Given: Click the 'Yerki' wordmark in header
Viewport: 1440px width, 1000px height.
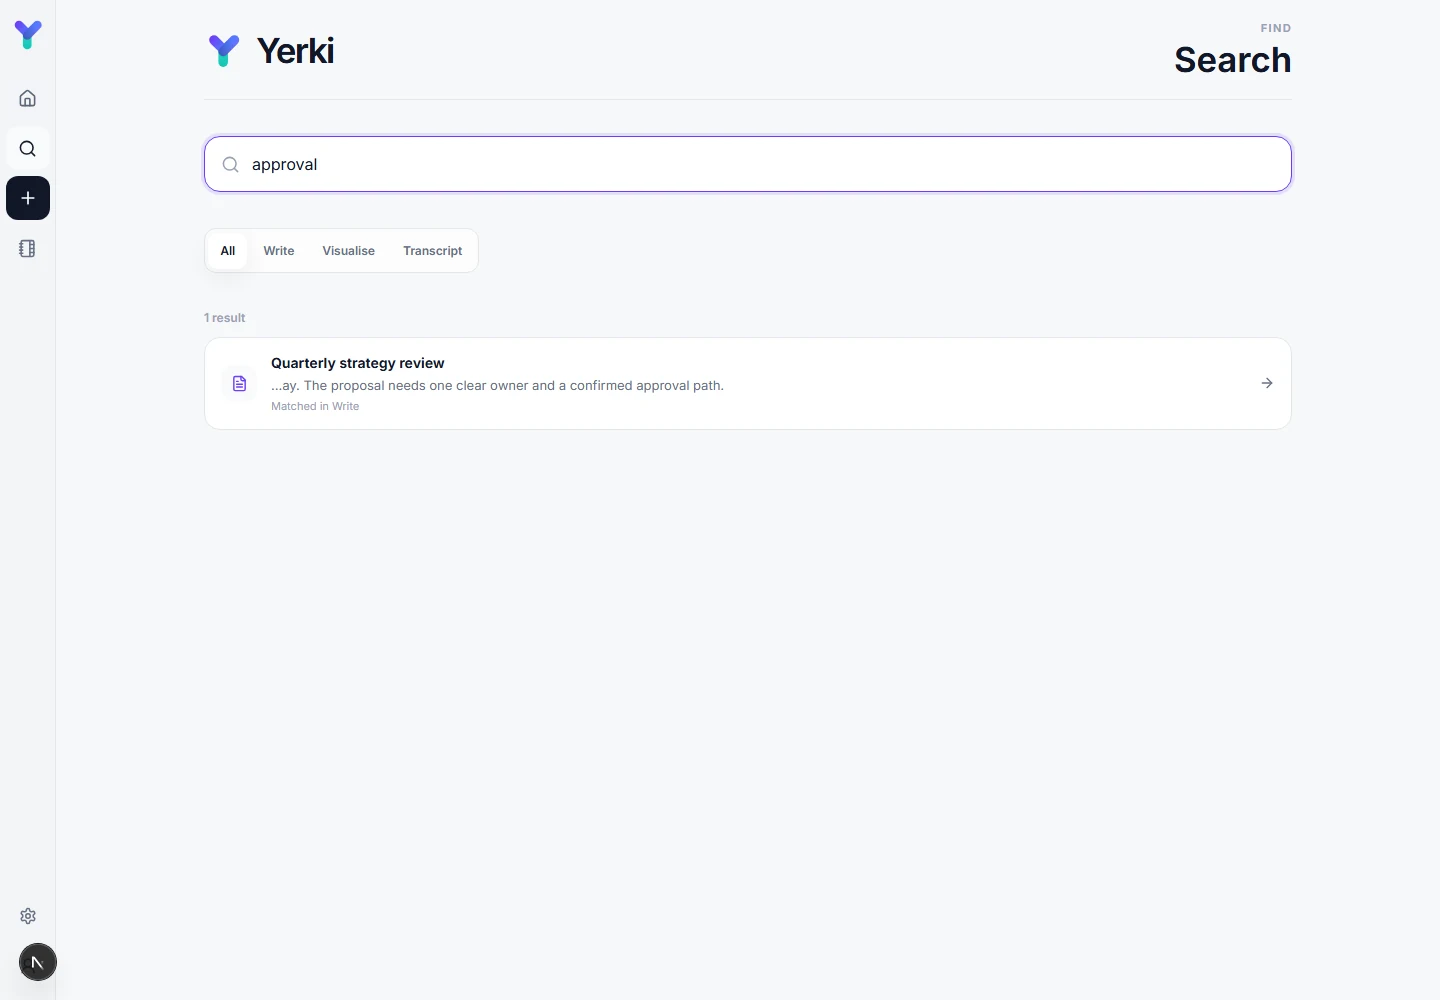Looking at the screenshot, I should [296, 51].
